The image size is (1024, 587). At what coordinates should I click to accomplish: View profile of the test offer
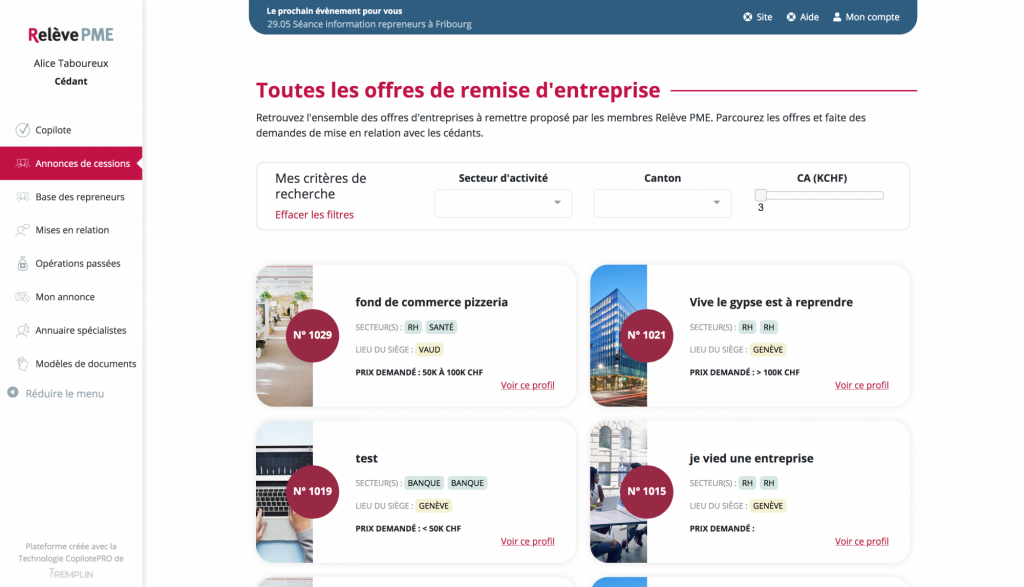click(x=527, y=541)
